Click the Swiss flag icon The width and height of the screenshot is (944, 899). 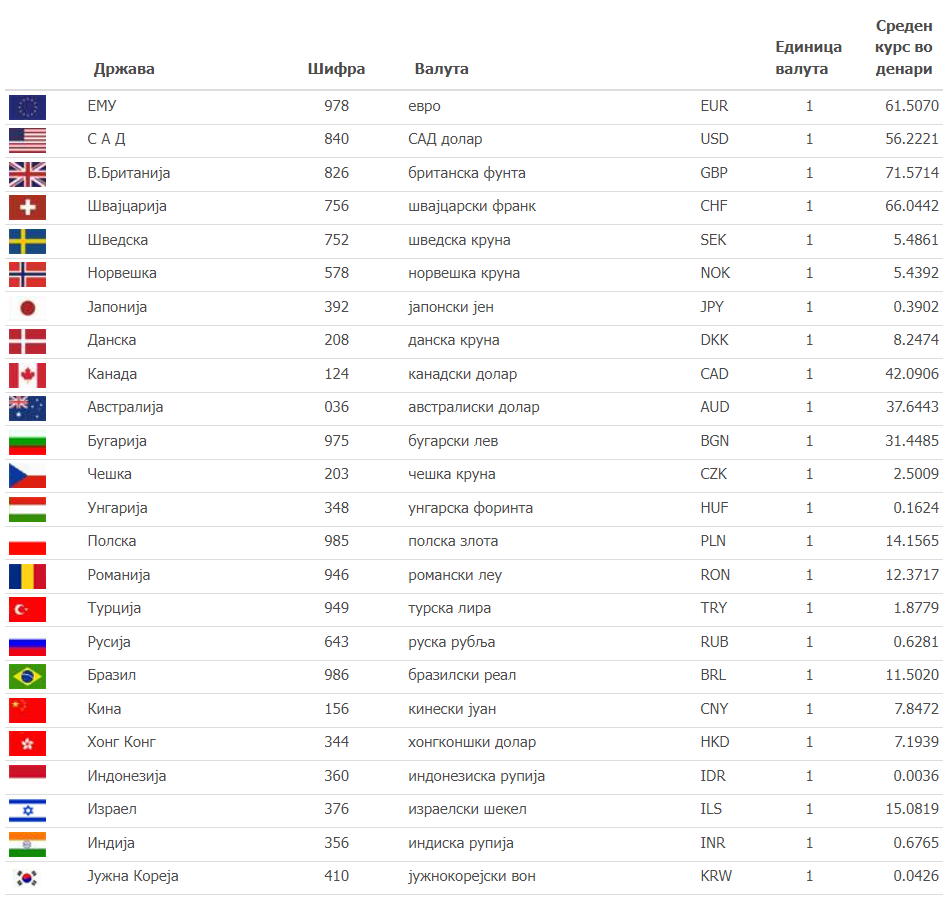(x=27, y=207)
